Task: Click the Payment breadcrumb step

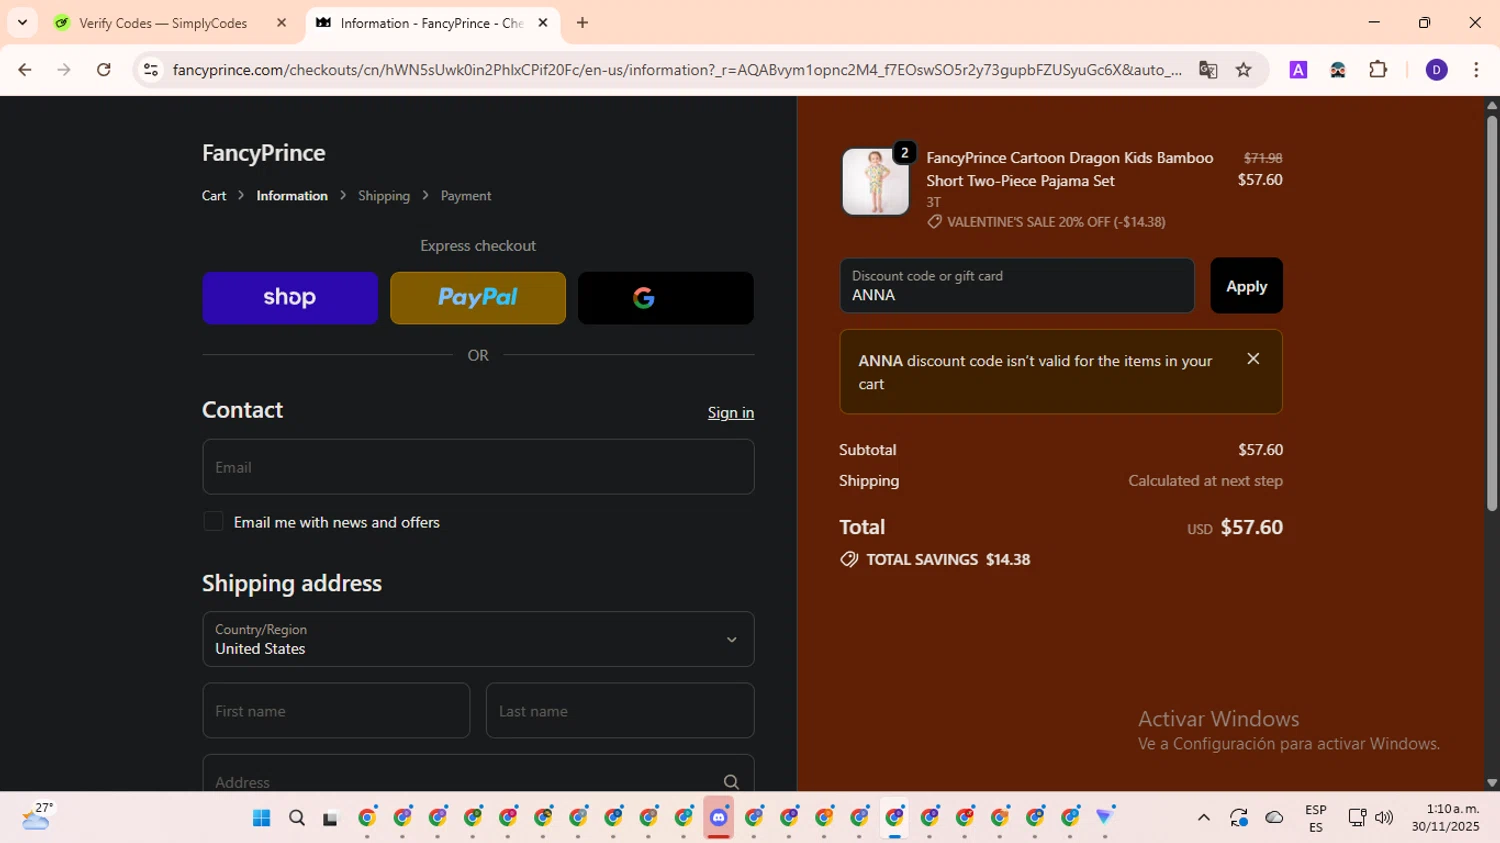Action: click(466, 196)
